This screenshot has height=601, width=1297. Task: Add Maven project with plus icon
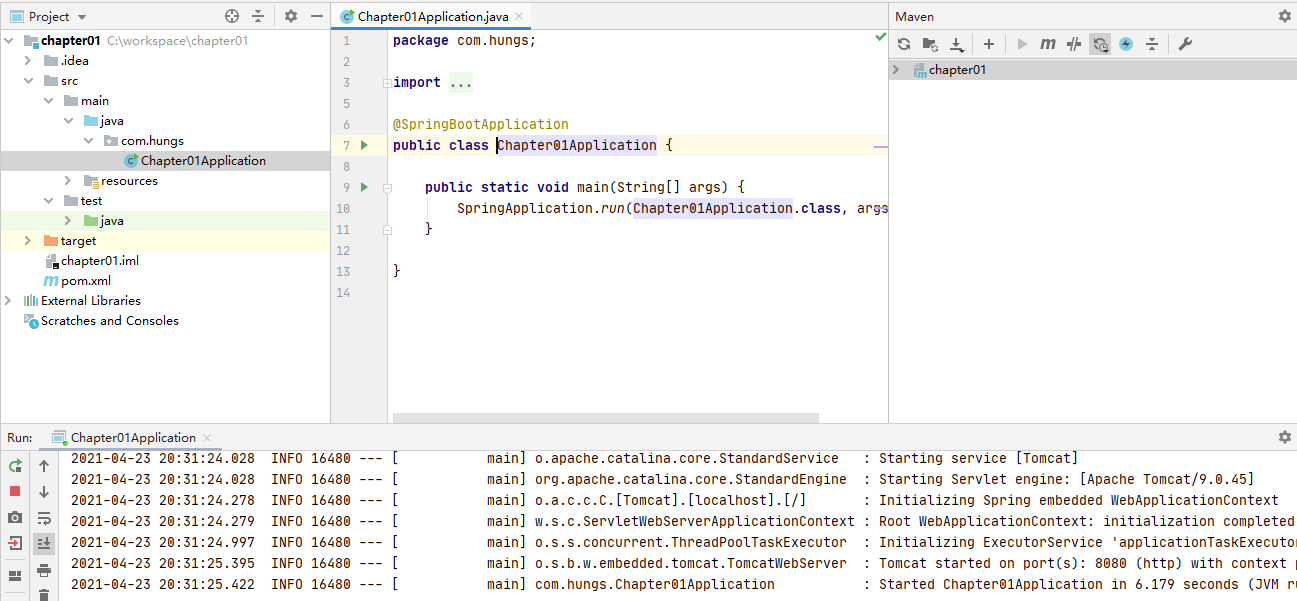click(x=989, y=44)
